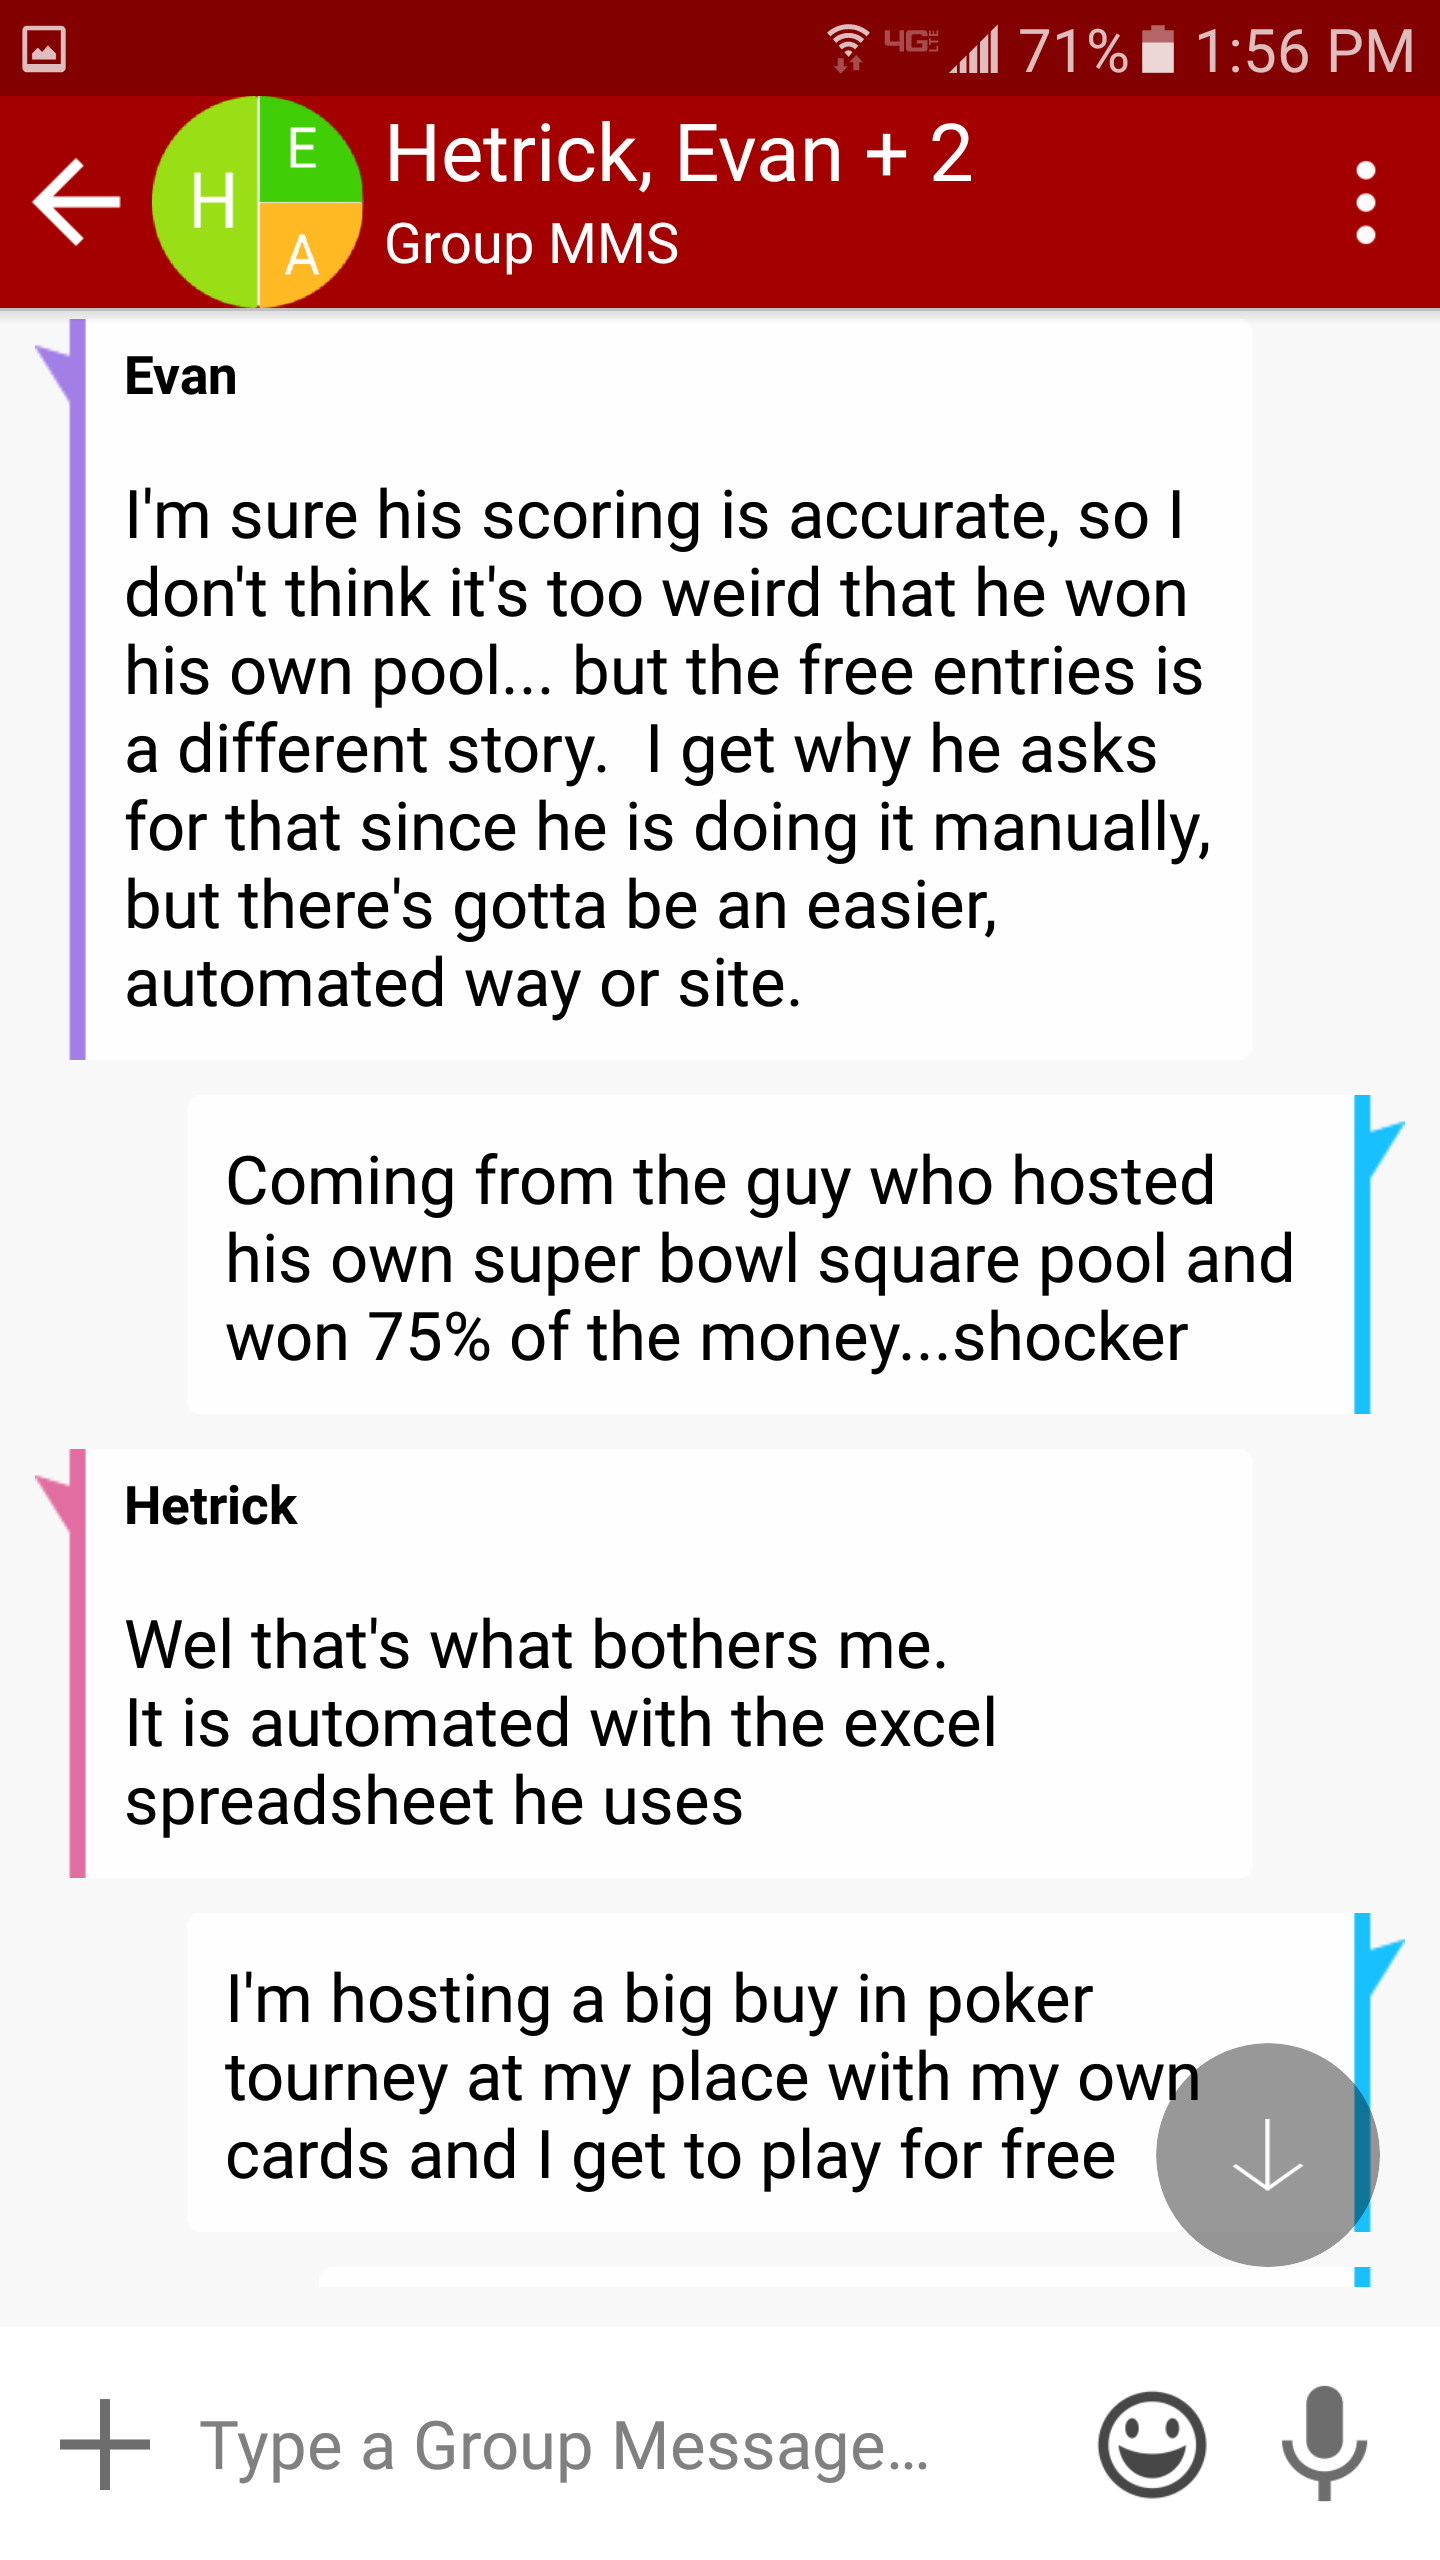This screenshot has height=2560, width=1440.
Task: Tap the 1:56 PM clock in status bar
Action: pyautogui.click(x=1305, y=50)
